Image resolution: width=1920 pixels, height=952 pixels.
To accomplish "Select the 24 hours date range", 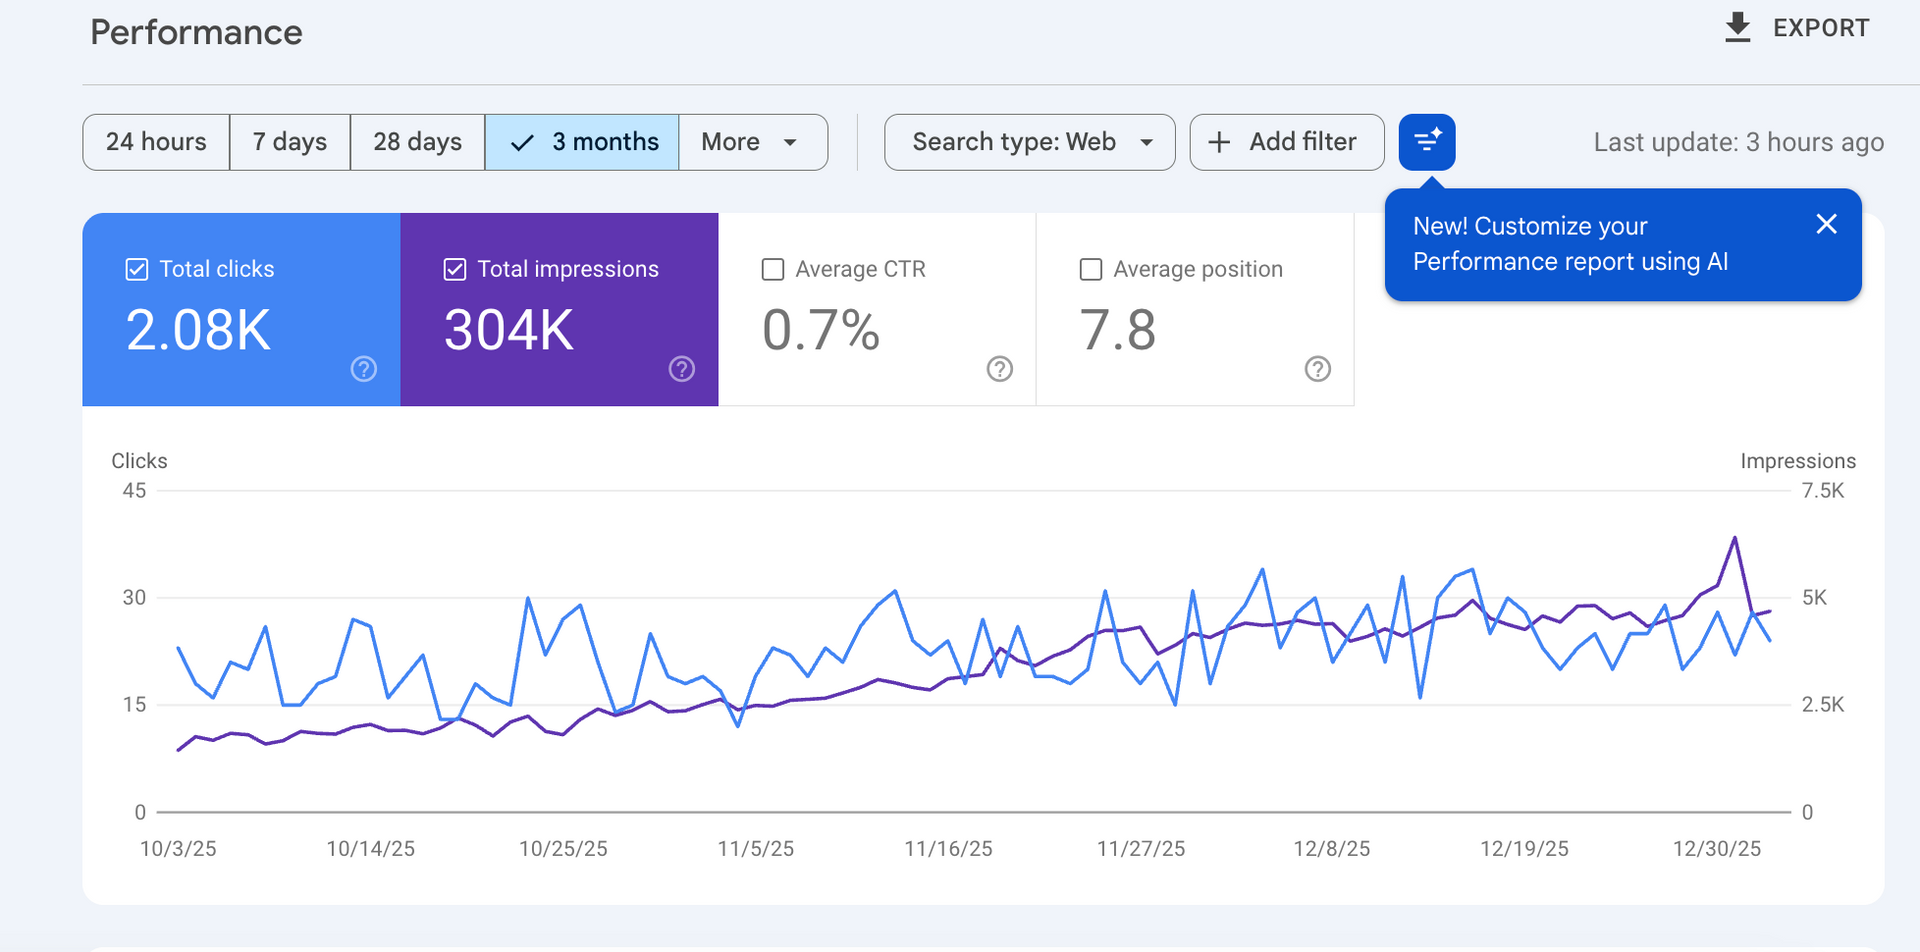I will point(156,142).
